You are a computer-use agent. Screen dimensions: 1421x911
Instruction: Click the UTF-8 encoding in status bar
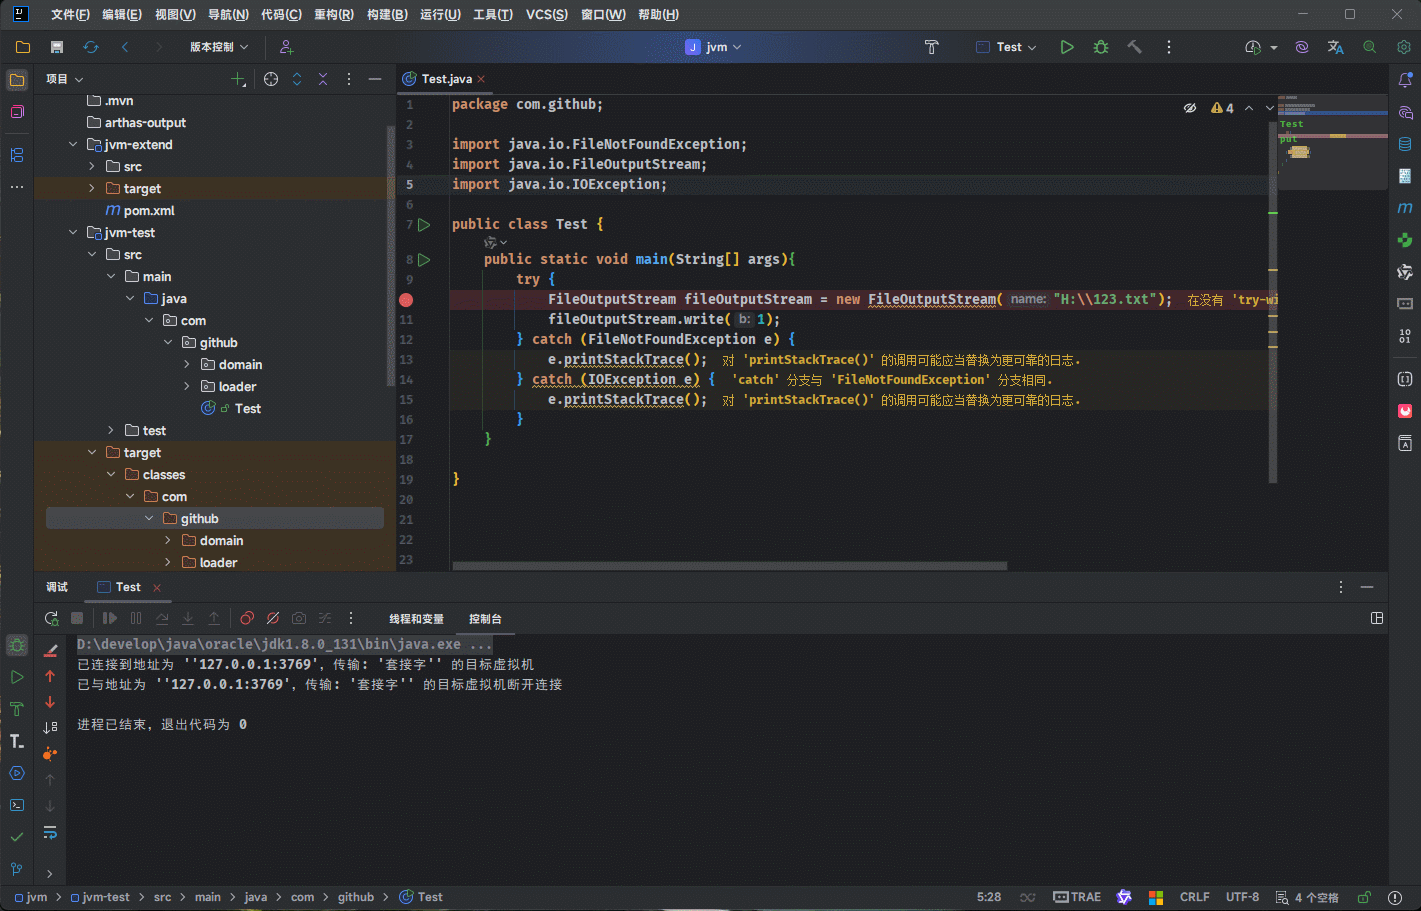(x=1242, y=897)
